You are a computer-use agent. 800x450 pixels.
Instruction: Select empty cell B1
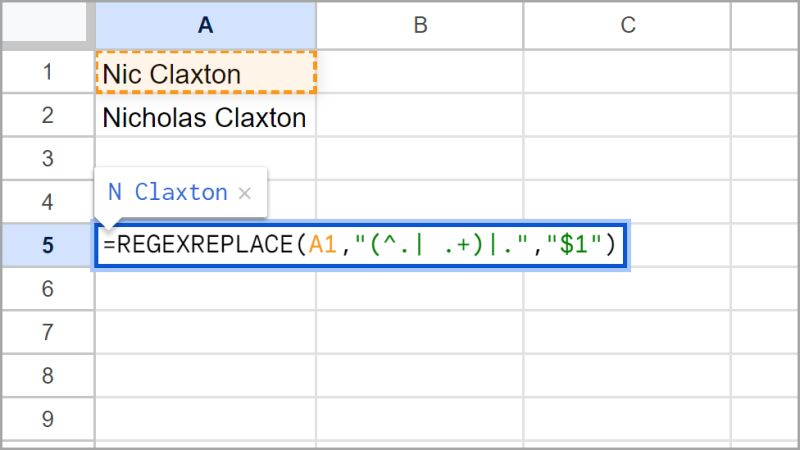[x=420, y=72]
